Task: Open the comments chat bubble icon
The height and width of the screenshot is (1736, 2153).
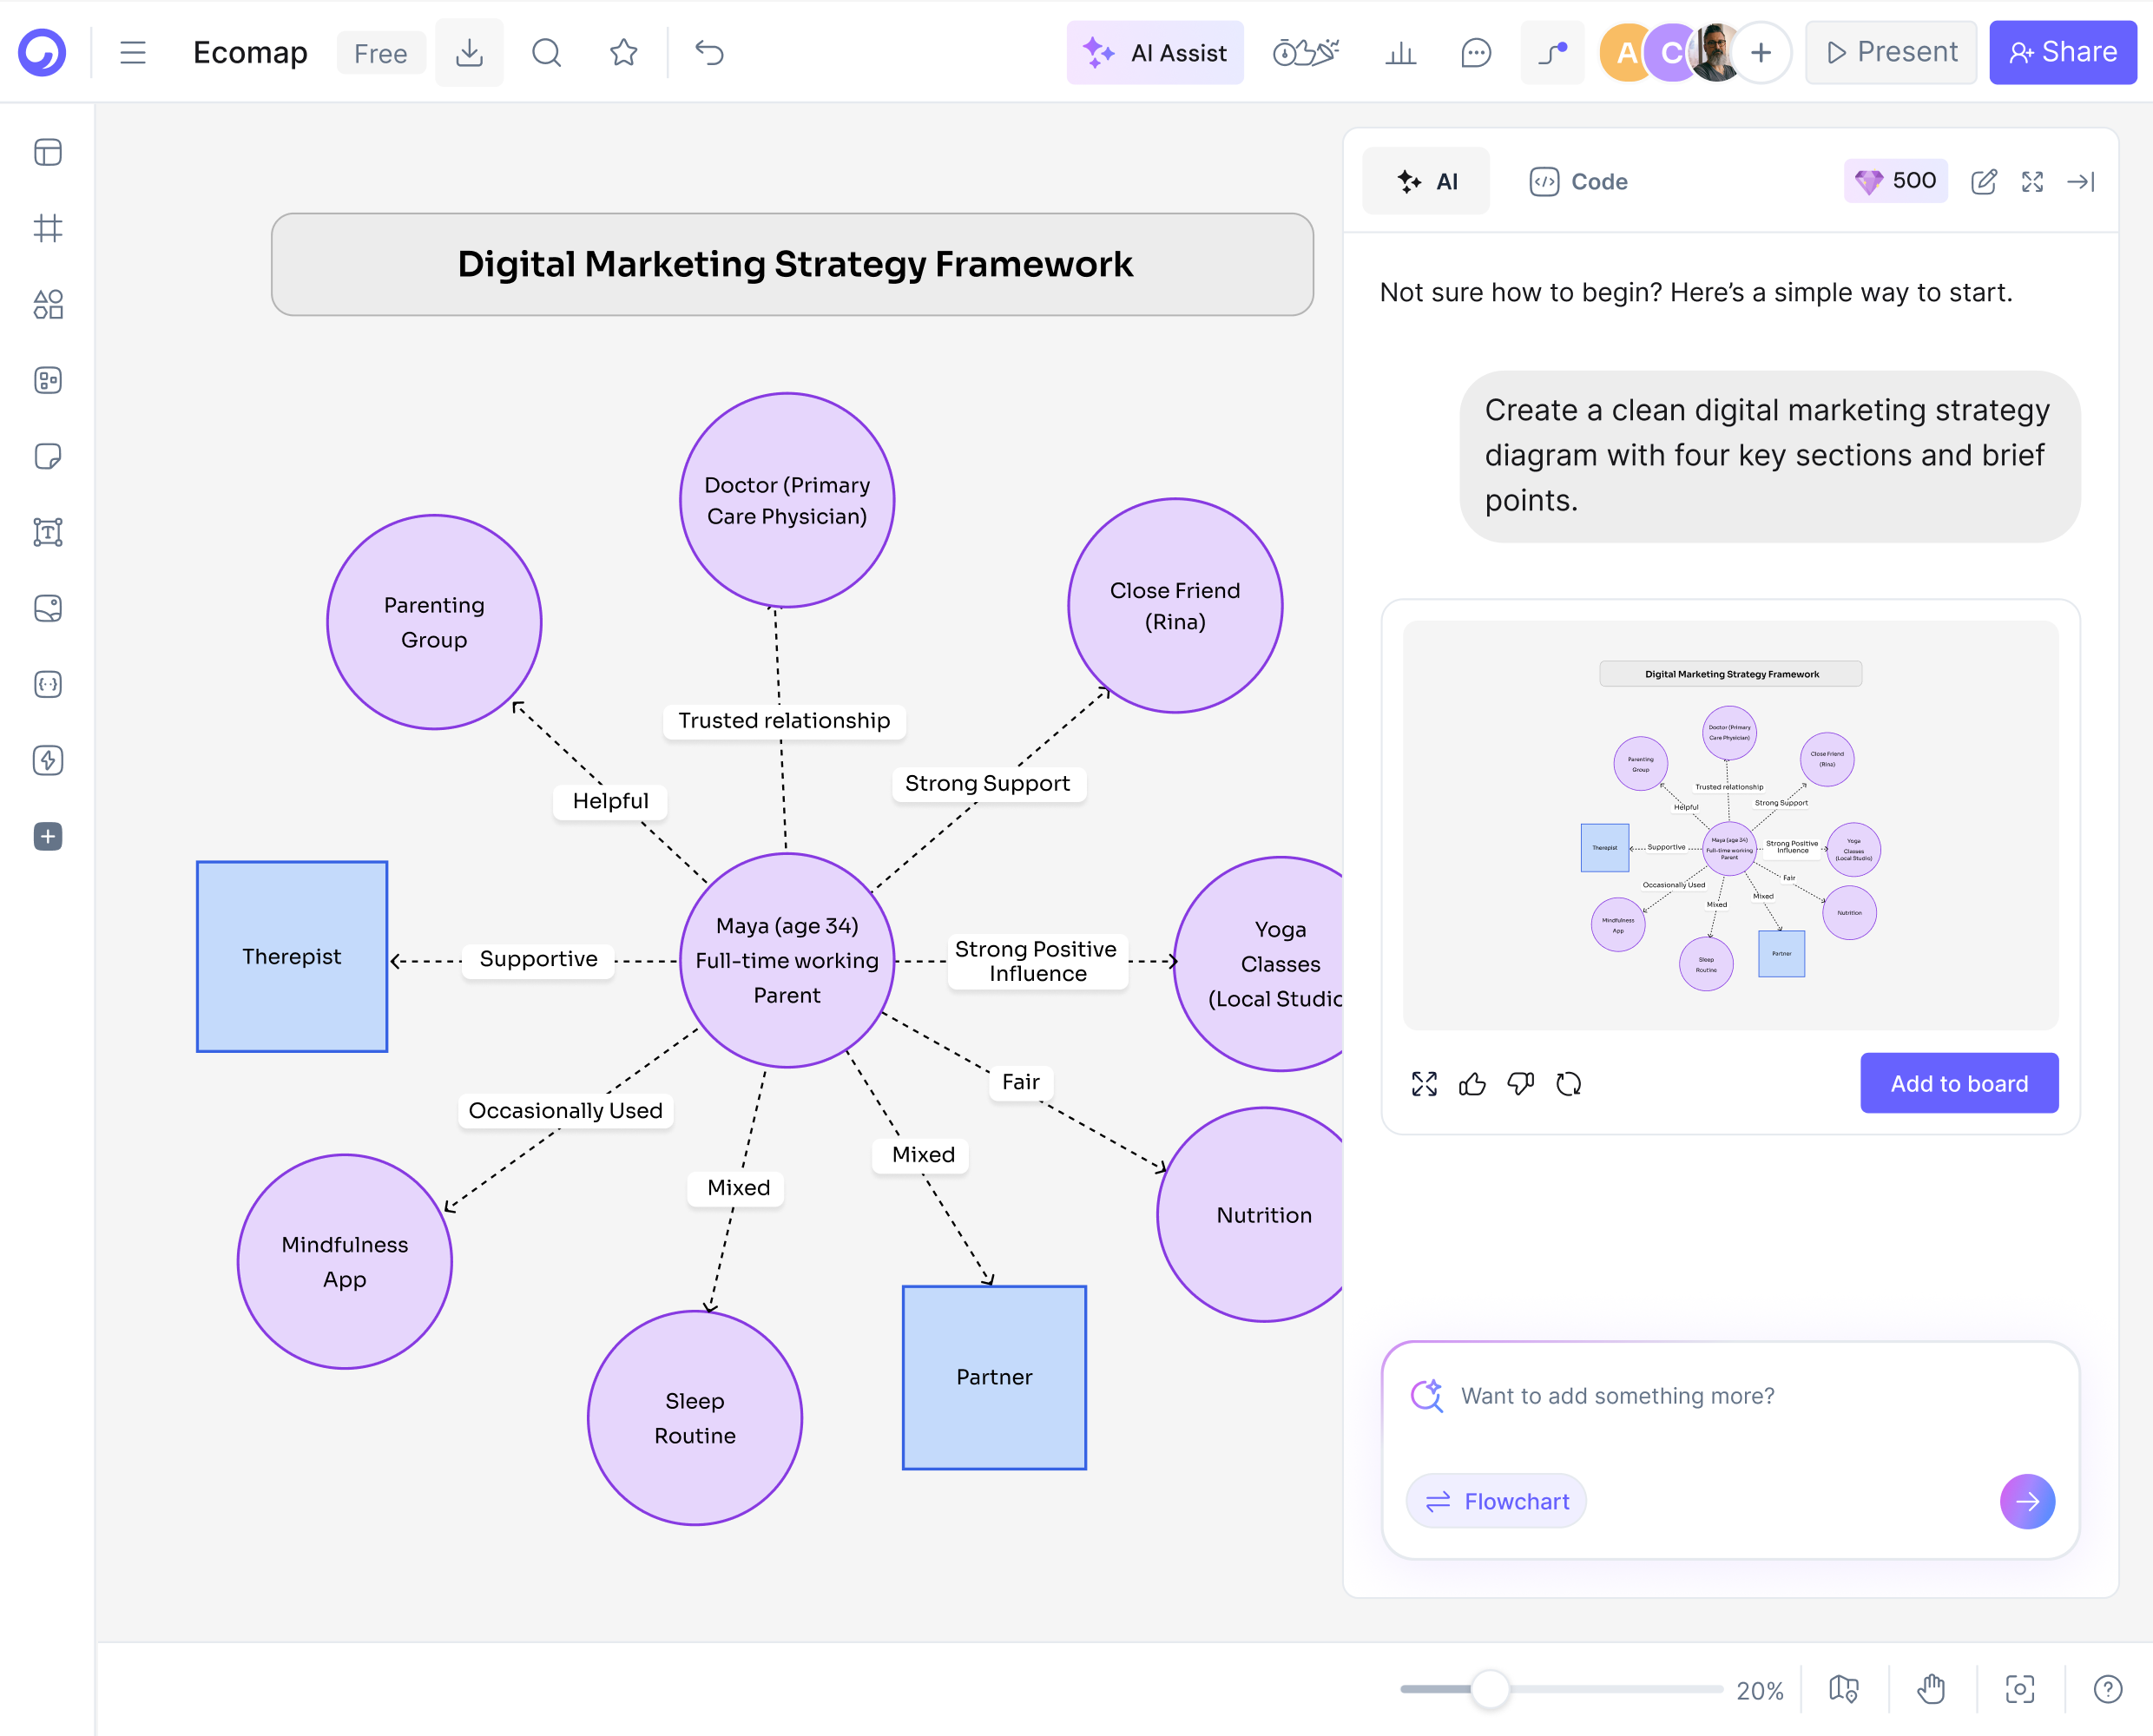Action: tap(1476, 52)
